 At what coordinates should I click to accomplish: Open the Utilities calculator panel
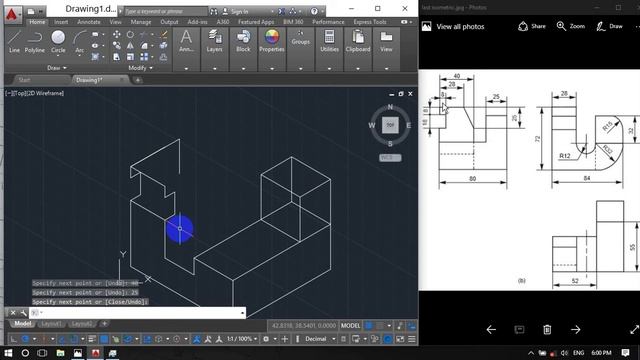tap(329, 41)
